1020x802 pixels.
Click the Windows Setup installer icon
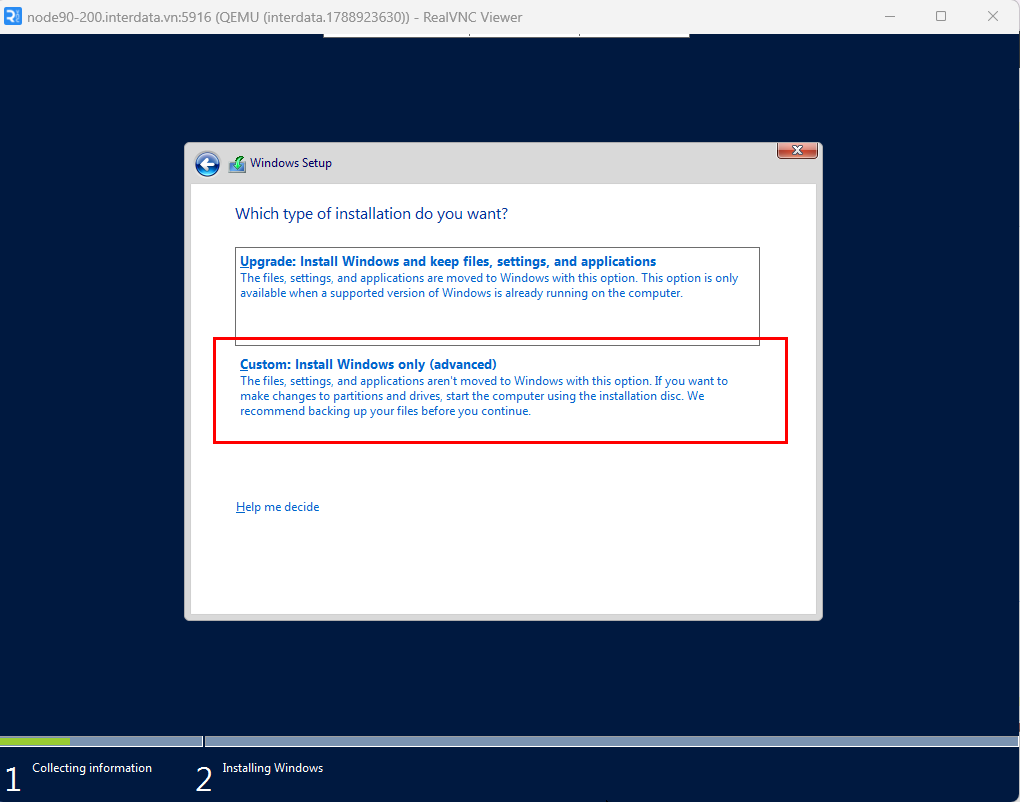tap(237, 164)
